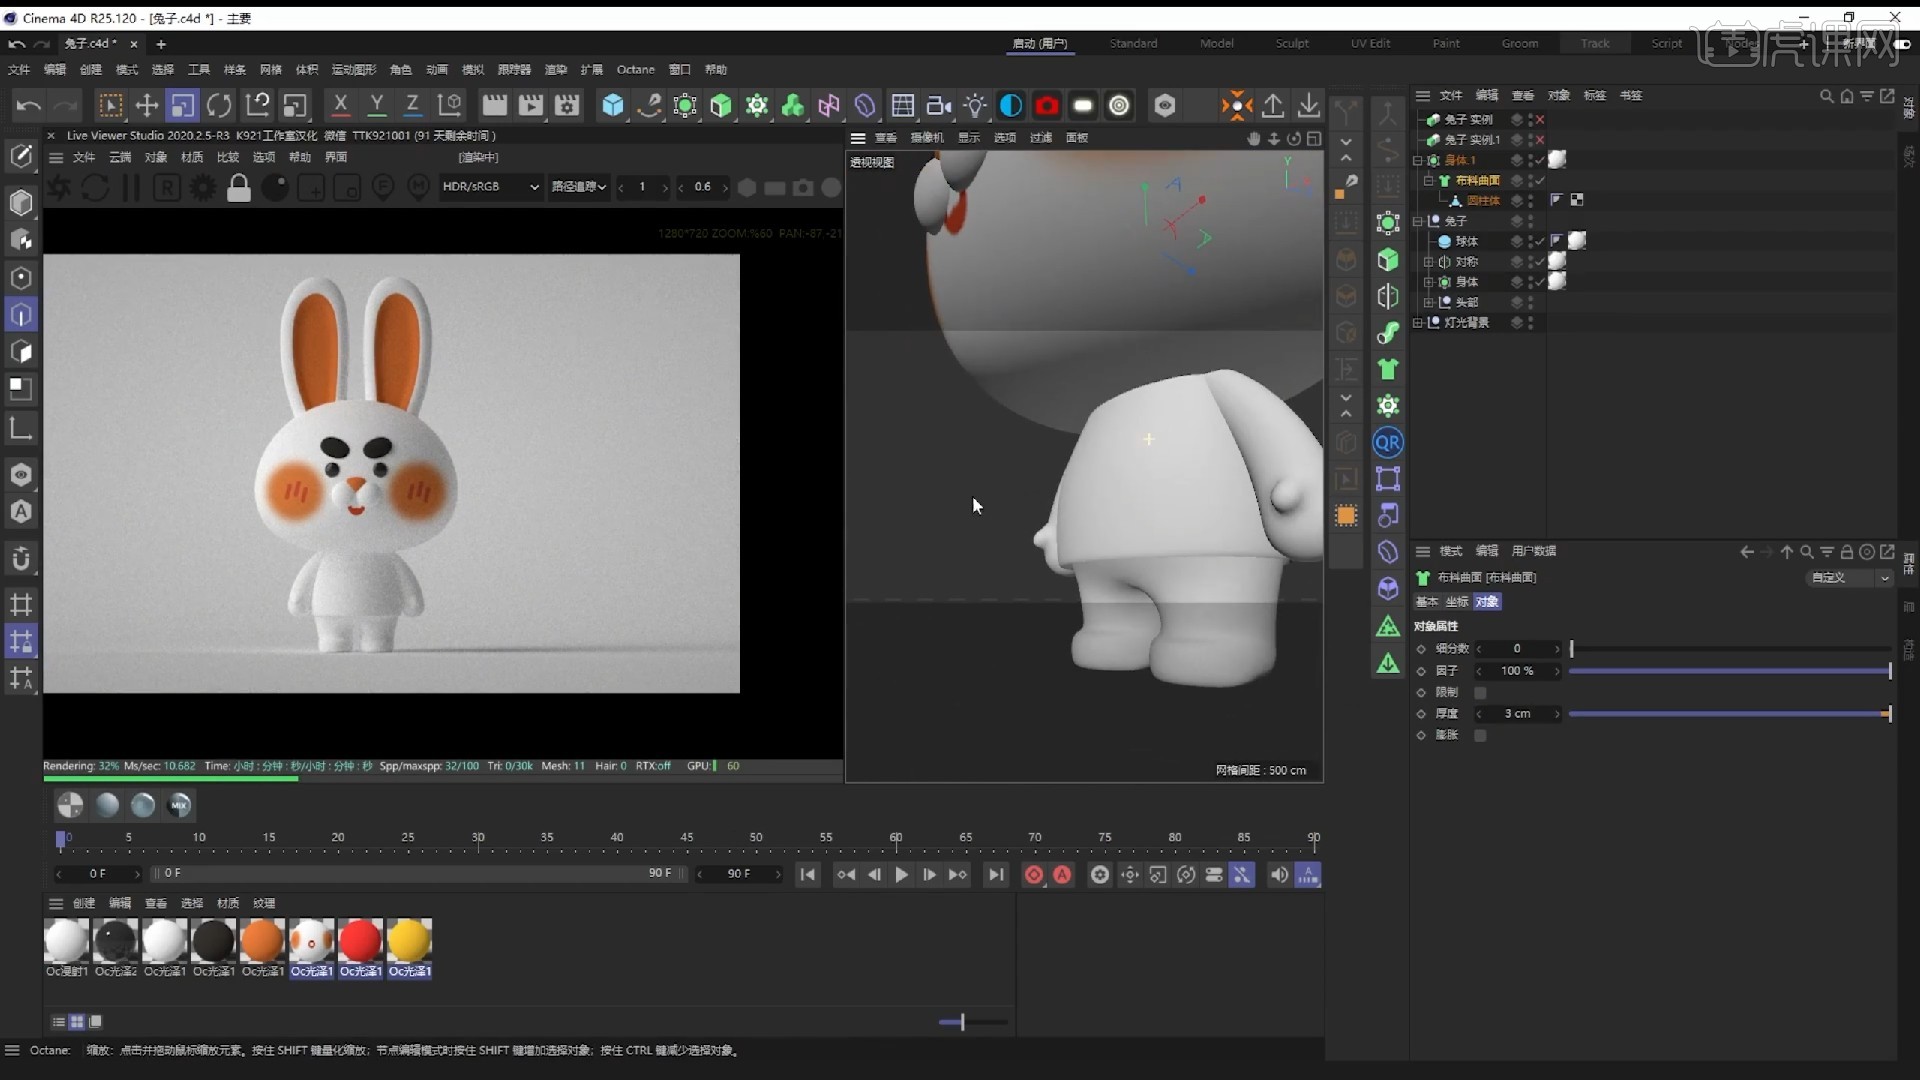Open the 自定义 dropdown in attributes panel
The image size is (1920, 1080).
click(1849, 578)
